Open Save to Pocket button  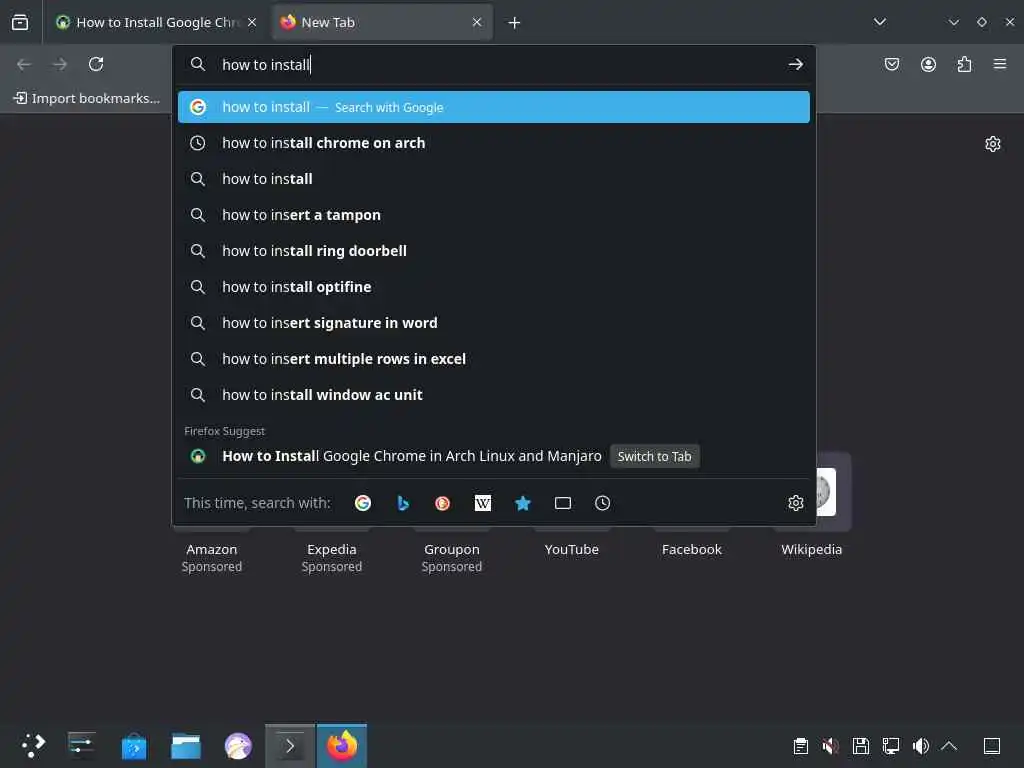[891, 64]
